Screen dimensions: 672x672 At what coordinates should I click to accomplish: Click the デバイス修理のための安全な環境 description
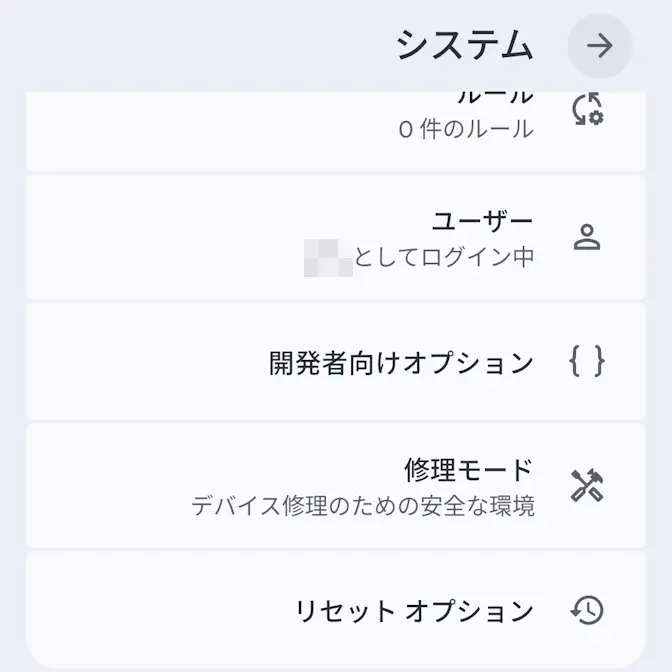point(363,505)
